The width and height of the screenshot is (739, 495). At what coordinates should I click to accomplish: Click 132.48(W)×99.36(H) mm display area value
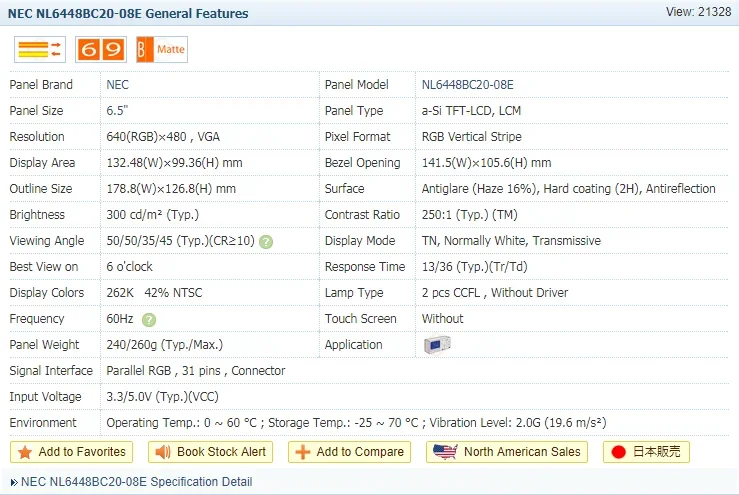174,163
